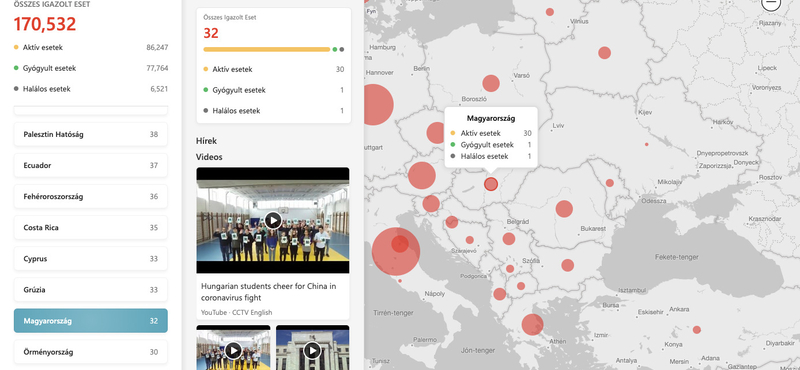Viewport: 800px width, 370px height.
Task: Play the video with the columned building thumbnail
Action: (312, 351)
